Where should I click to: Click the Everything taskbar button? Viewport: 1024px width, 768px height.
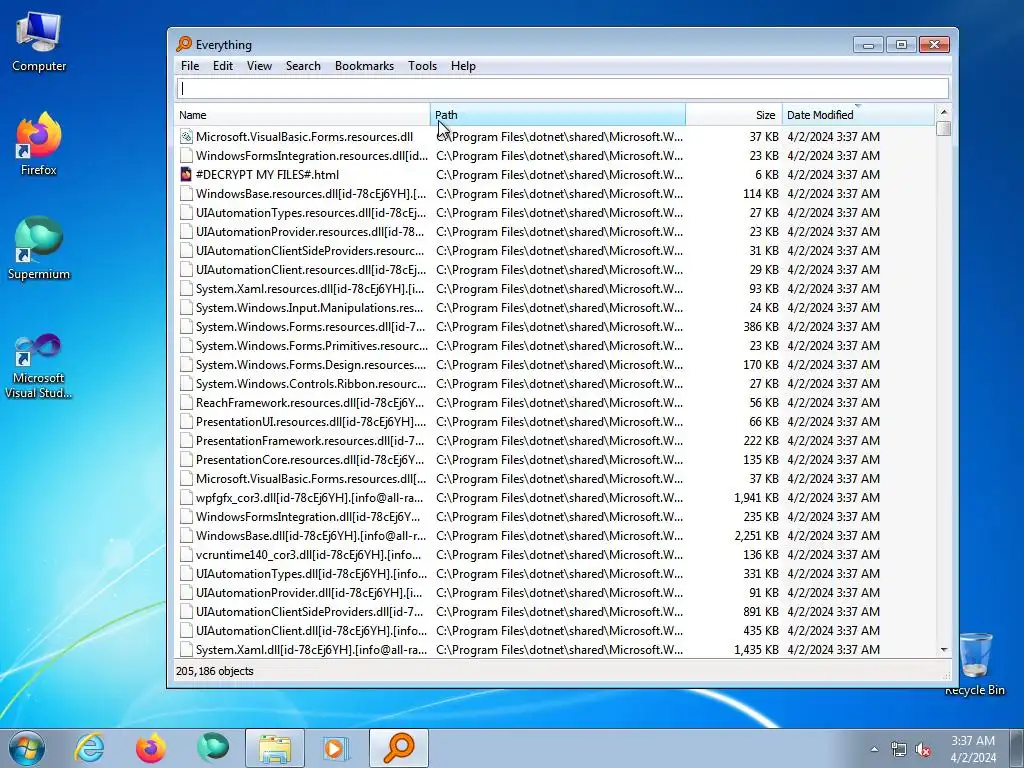(399, 748)
